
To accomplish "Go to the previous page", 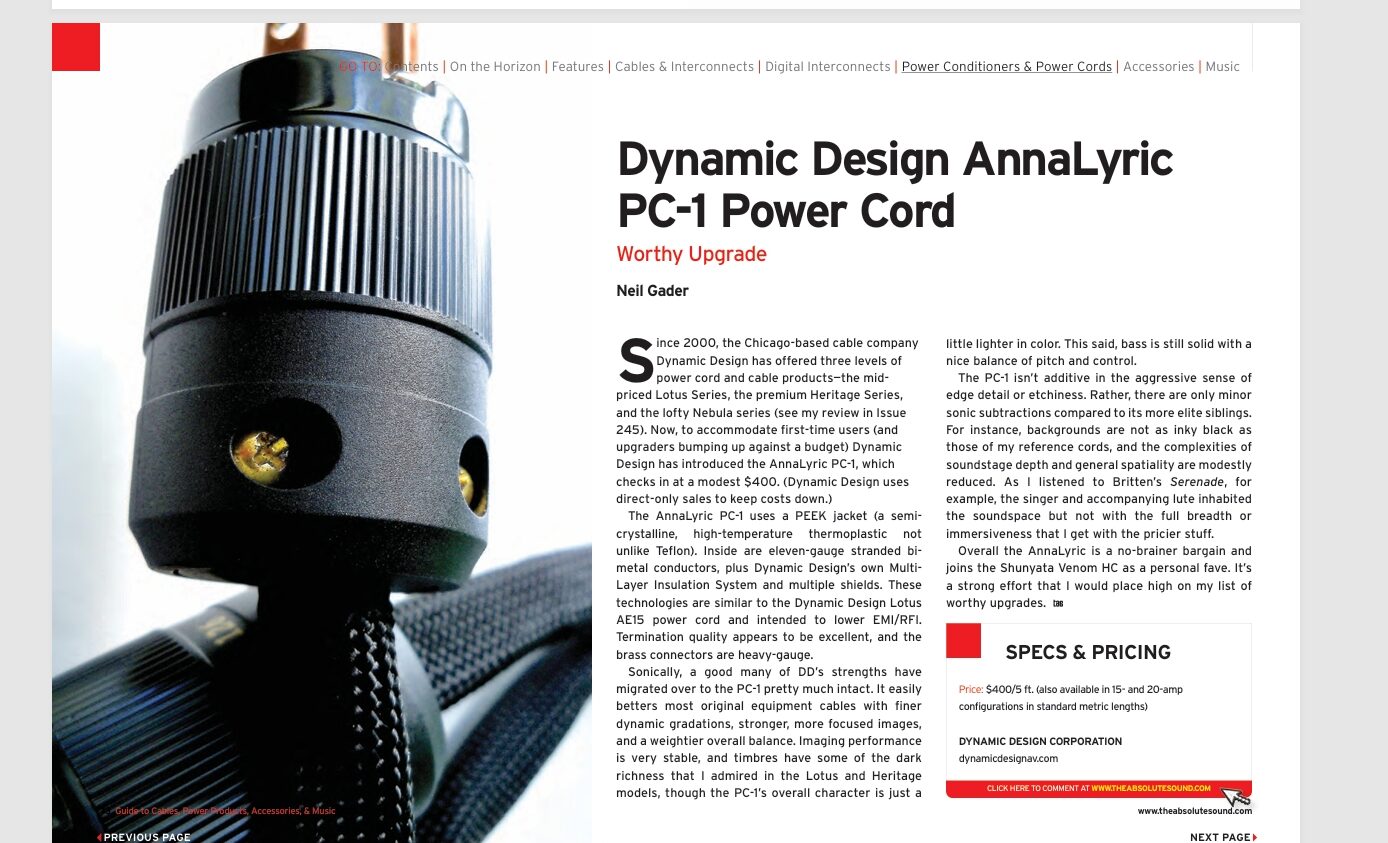I will pos(144,837).
